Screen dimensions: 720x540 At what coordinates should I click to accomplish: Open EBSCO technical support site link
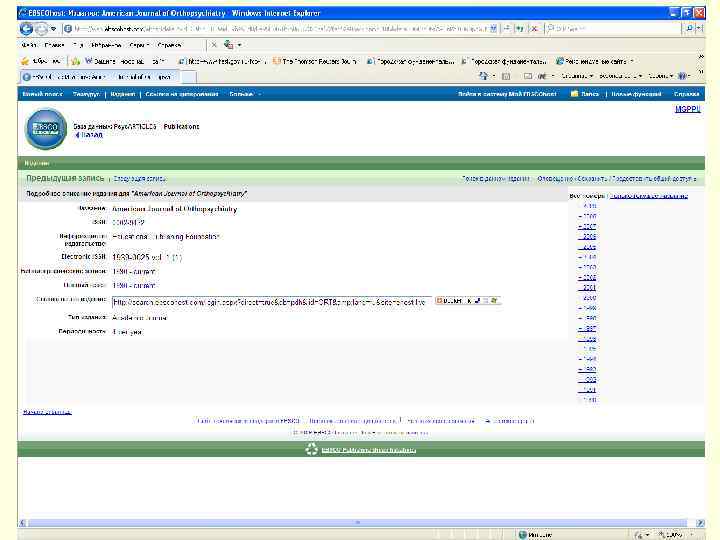(x=248, y=421)
